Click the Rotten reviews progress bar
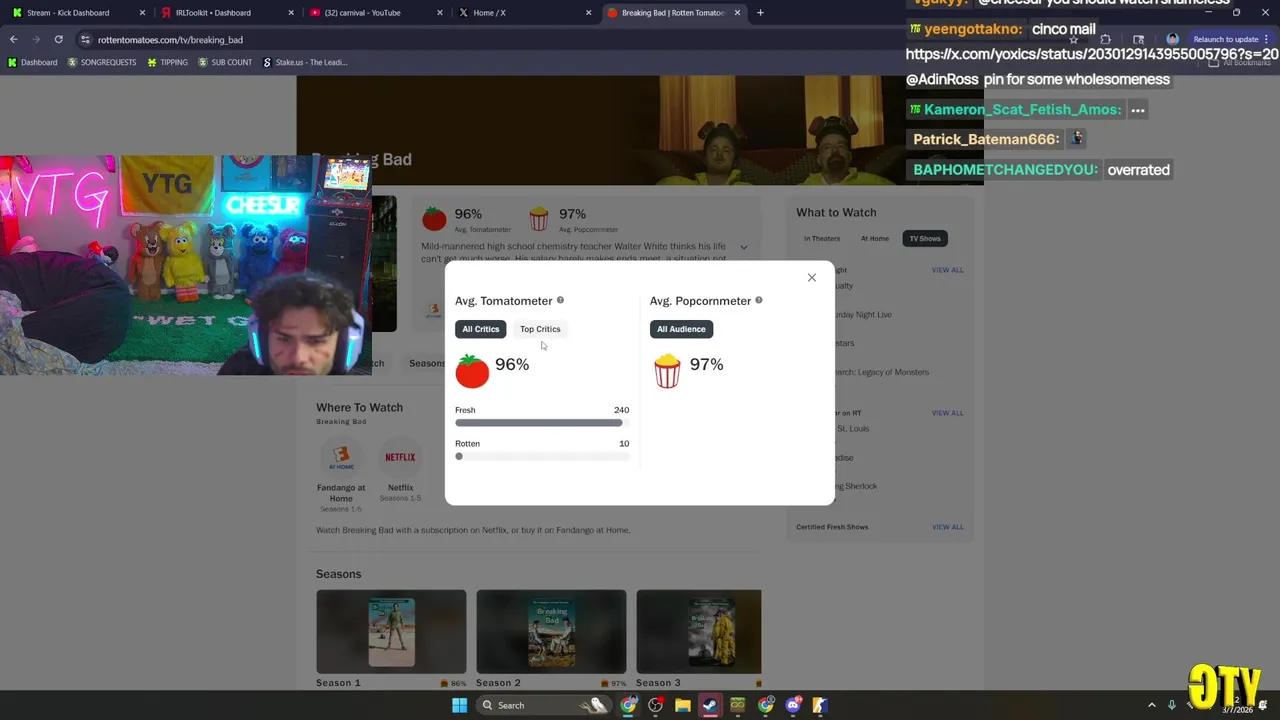This screenshot has width=1280, height=720. coord(542,456)
